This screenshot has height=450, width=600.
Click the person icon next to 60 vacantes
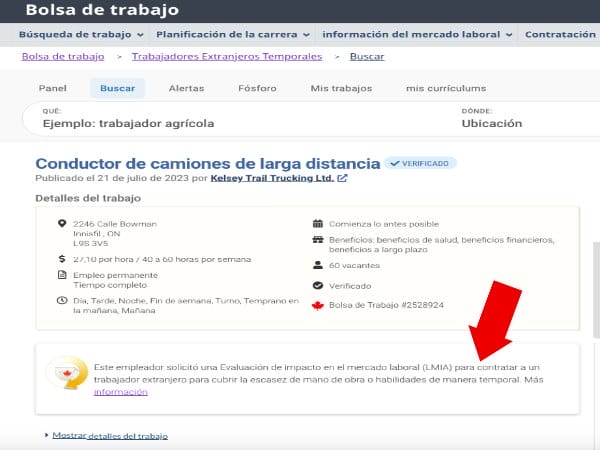(x=318, y=265)
